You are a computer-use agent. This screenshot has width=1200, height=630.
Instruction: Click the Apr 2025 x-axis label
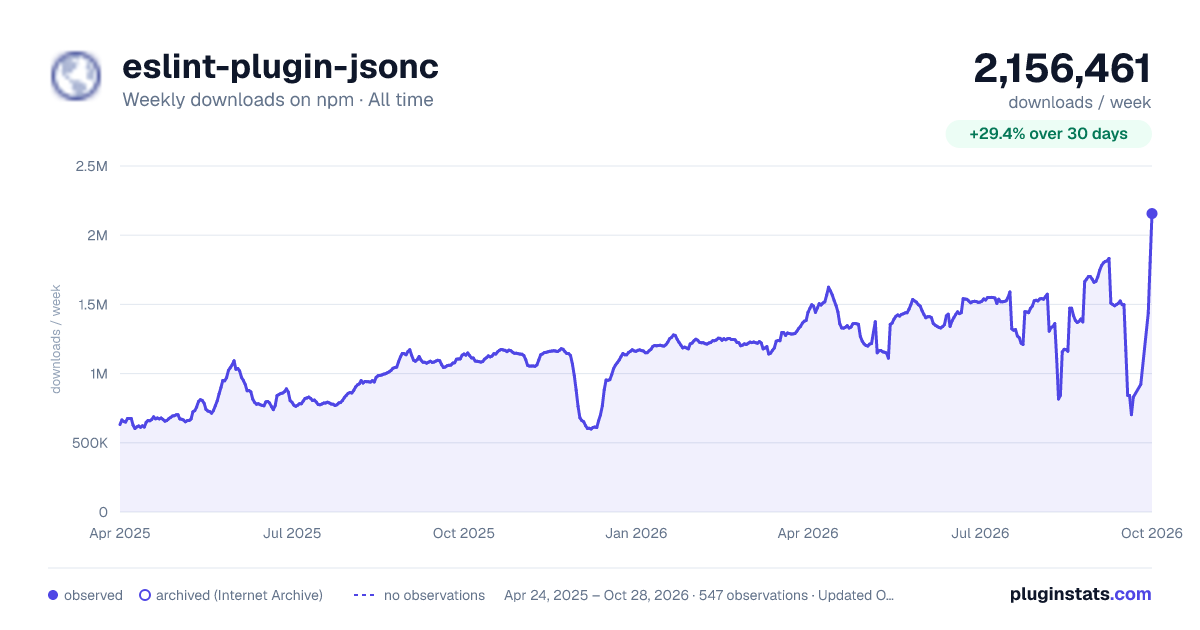coord(120,533)
